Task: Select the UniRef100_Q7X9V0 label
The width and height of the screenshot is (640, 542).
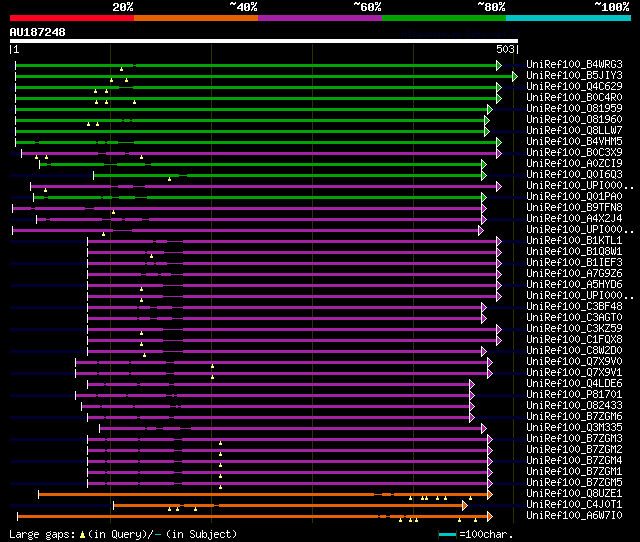Action: (x=574, y=362)
